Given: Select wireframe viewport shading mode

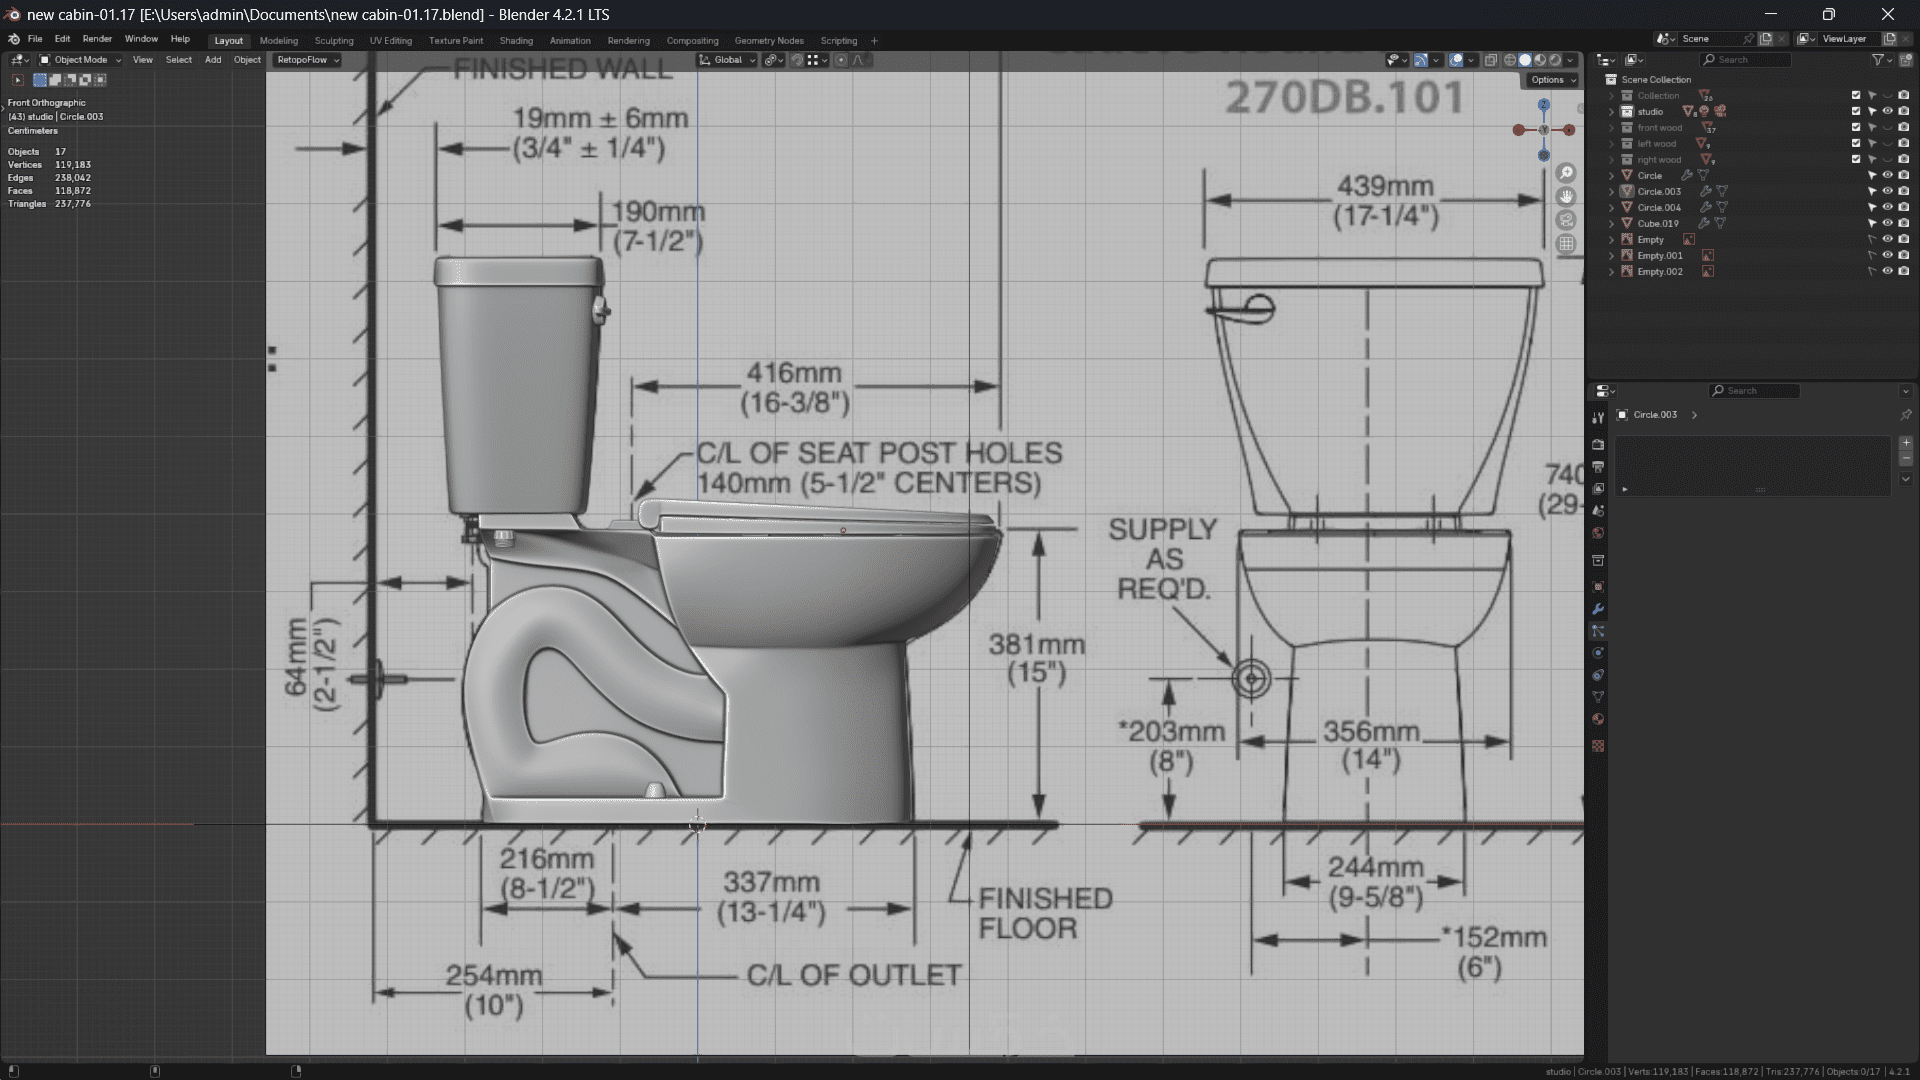Looking at the screenshot, I should (x=1510, y=60).
